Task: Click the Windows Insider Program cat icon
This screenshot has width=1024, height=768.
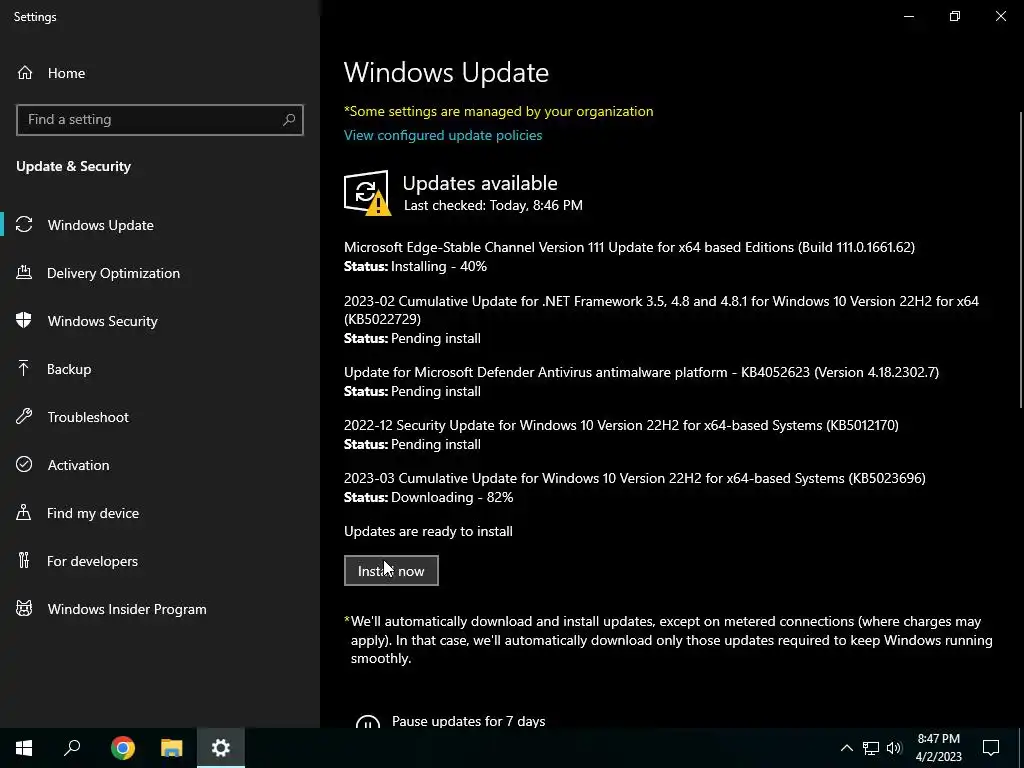Action: click(x=24, y=609)
